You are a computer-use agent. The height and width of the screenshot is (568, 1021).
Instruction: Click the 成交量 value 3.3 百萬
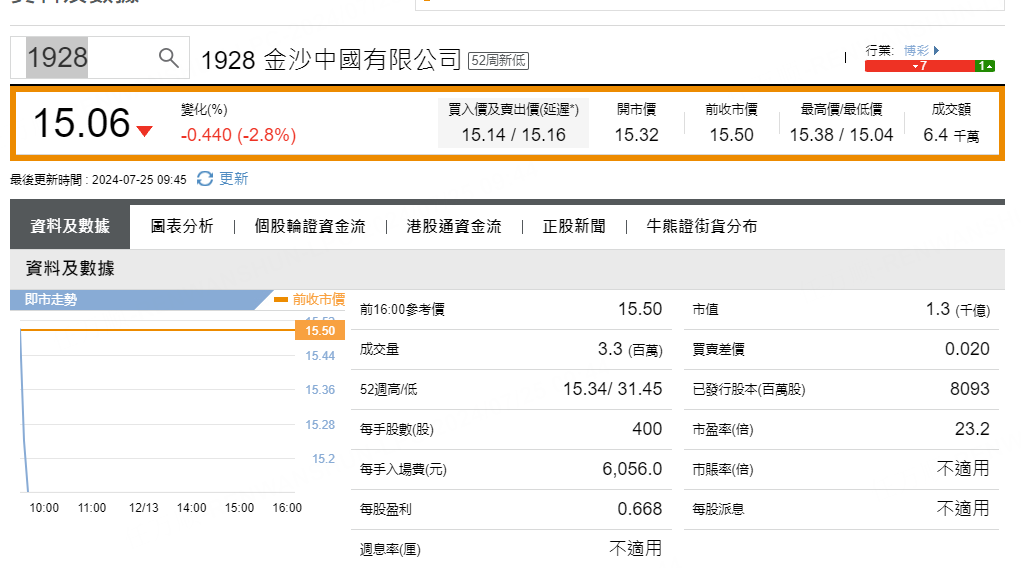pyautogui.click(x=630, y=349)
